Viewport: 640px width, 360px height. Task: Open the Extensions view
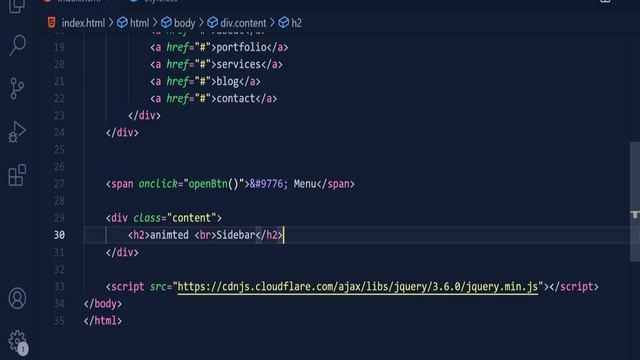(17, 176)
